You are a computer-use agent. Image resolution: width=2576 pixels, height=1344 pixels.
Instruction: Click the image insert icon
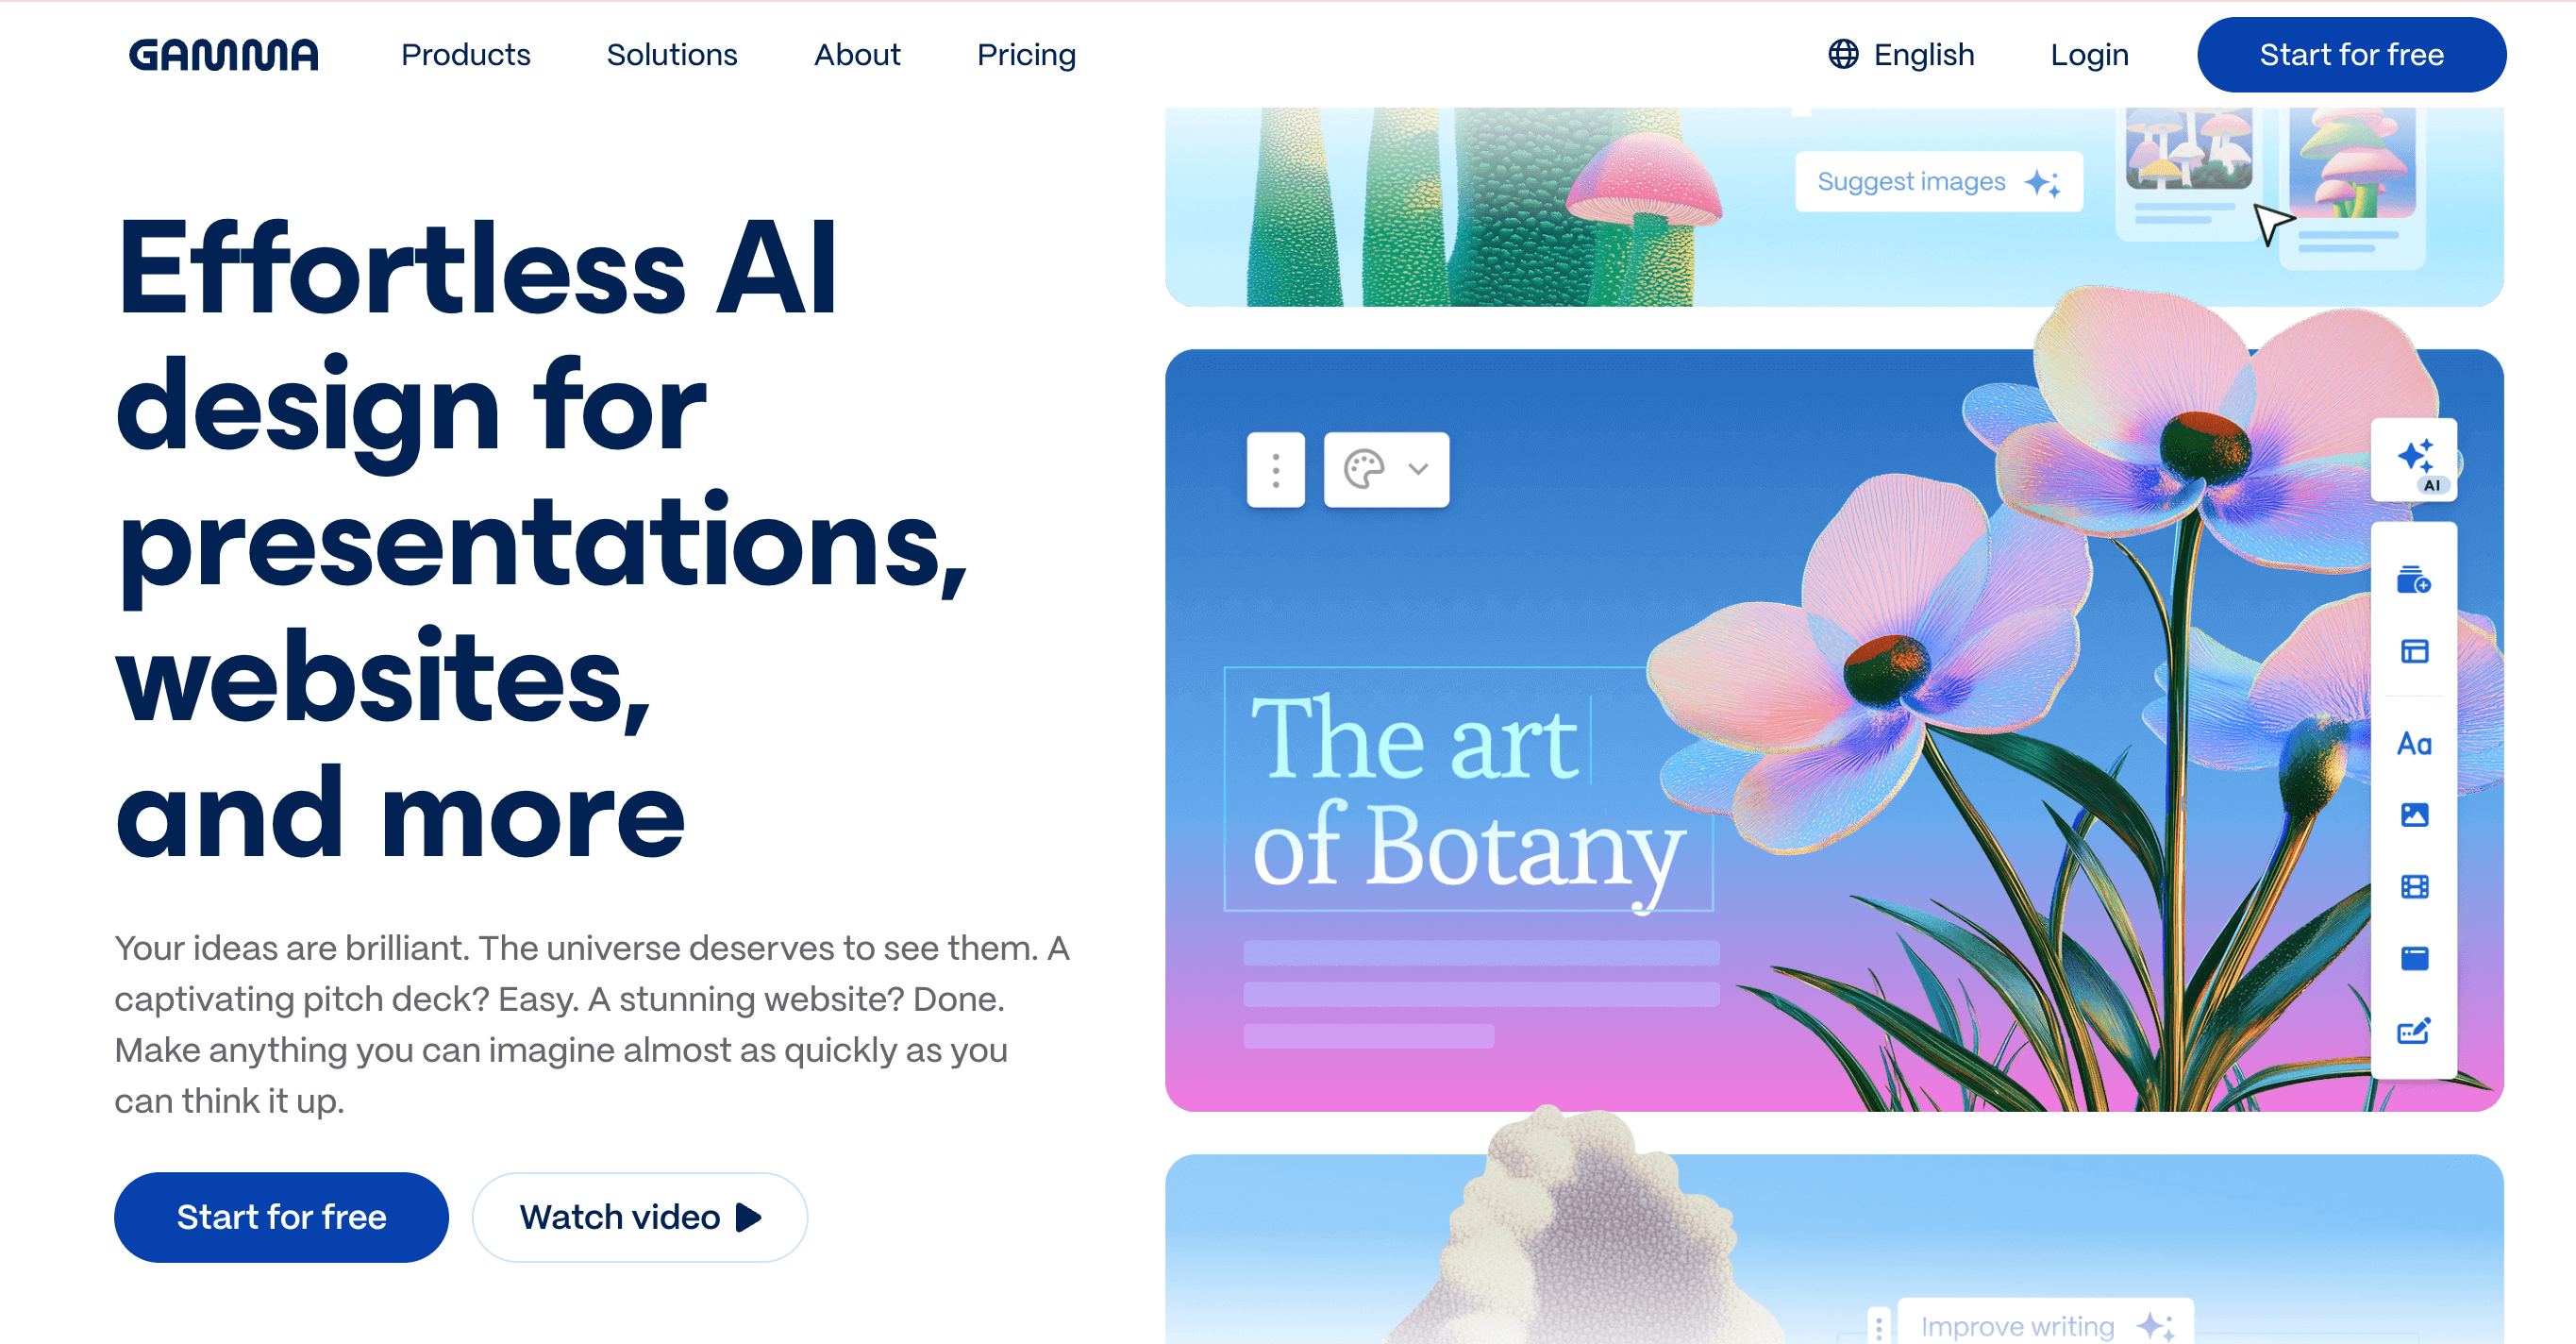click(x=2414, y=815)
